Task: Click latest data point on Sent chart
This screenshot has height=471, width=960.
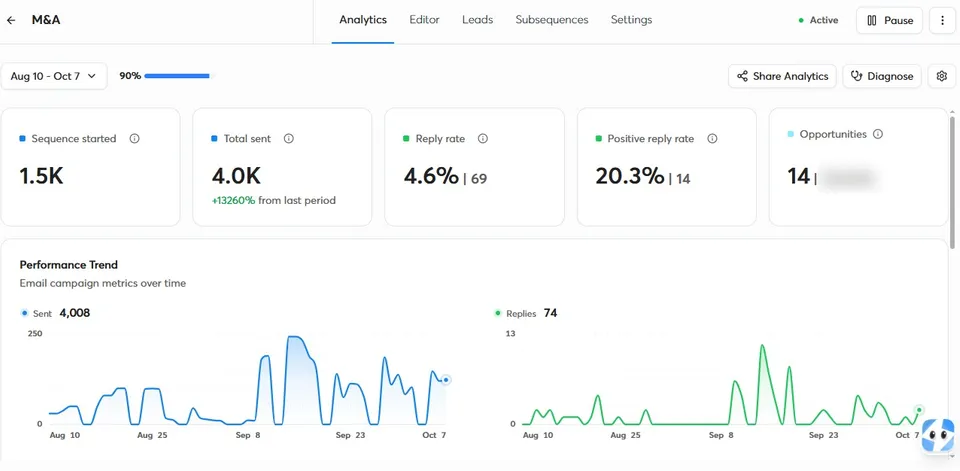Action: pyautogui.click(x=446, y=380)
